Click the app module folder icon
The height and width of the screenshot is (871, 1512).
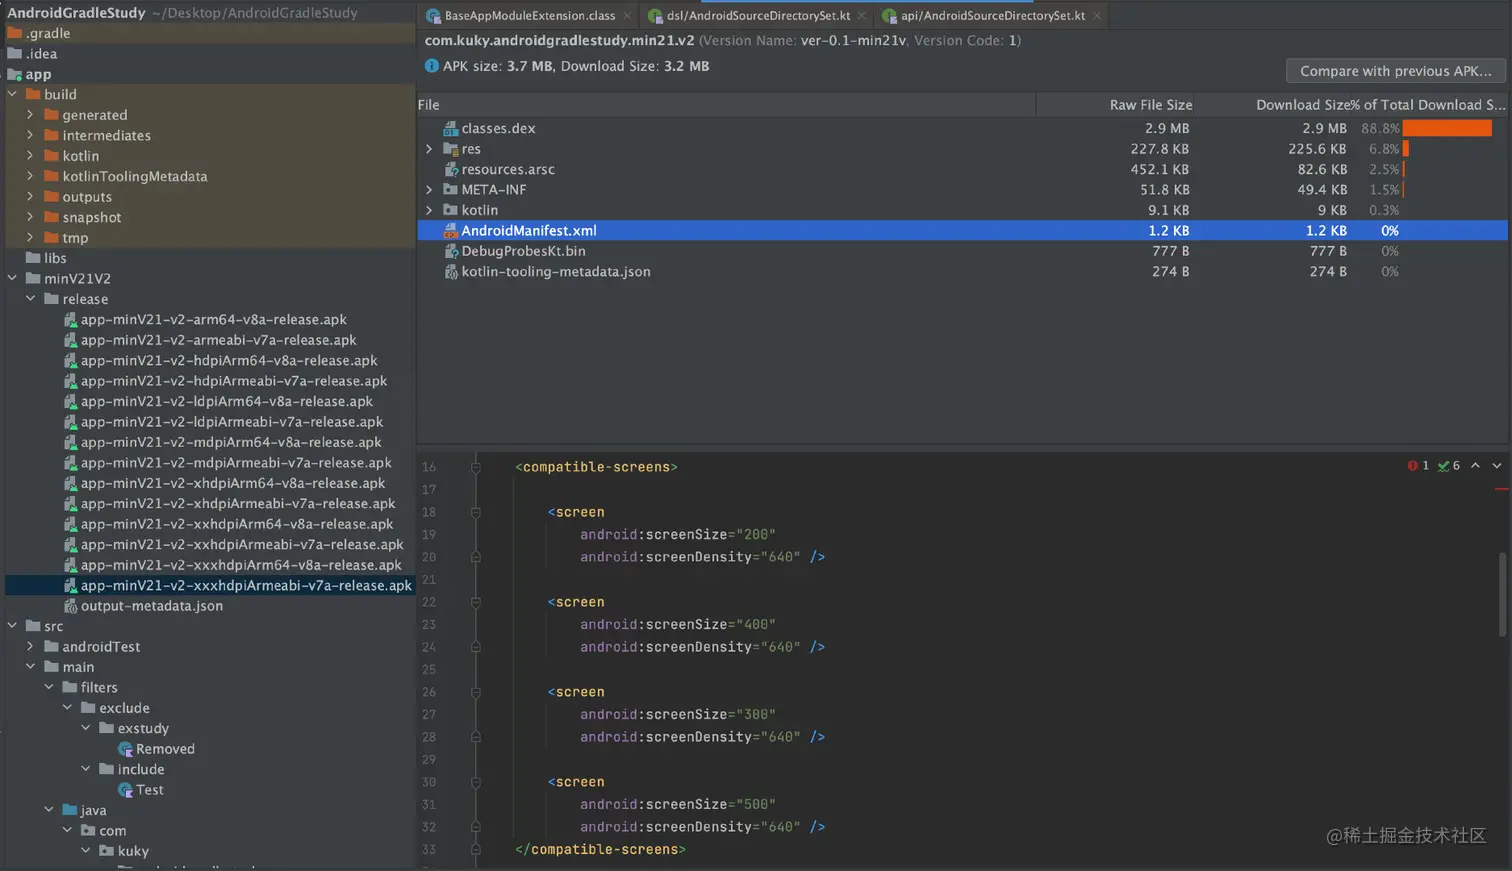[15, 75]
